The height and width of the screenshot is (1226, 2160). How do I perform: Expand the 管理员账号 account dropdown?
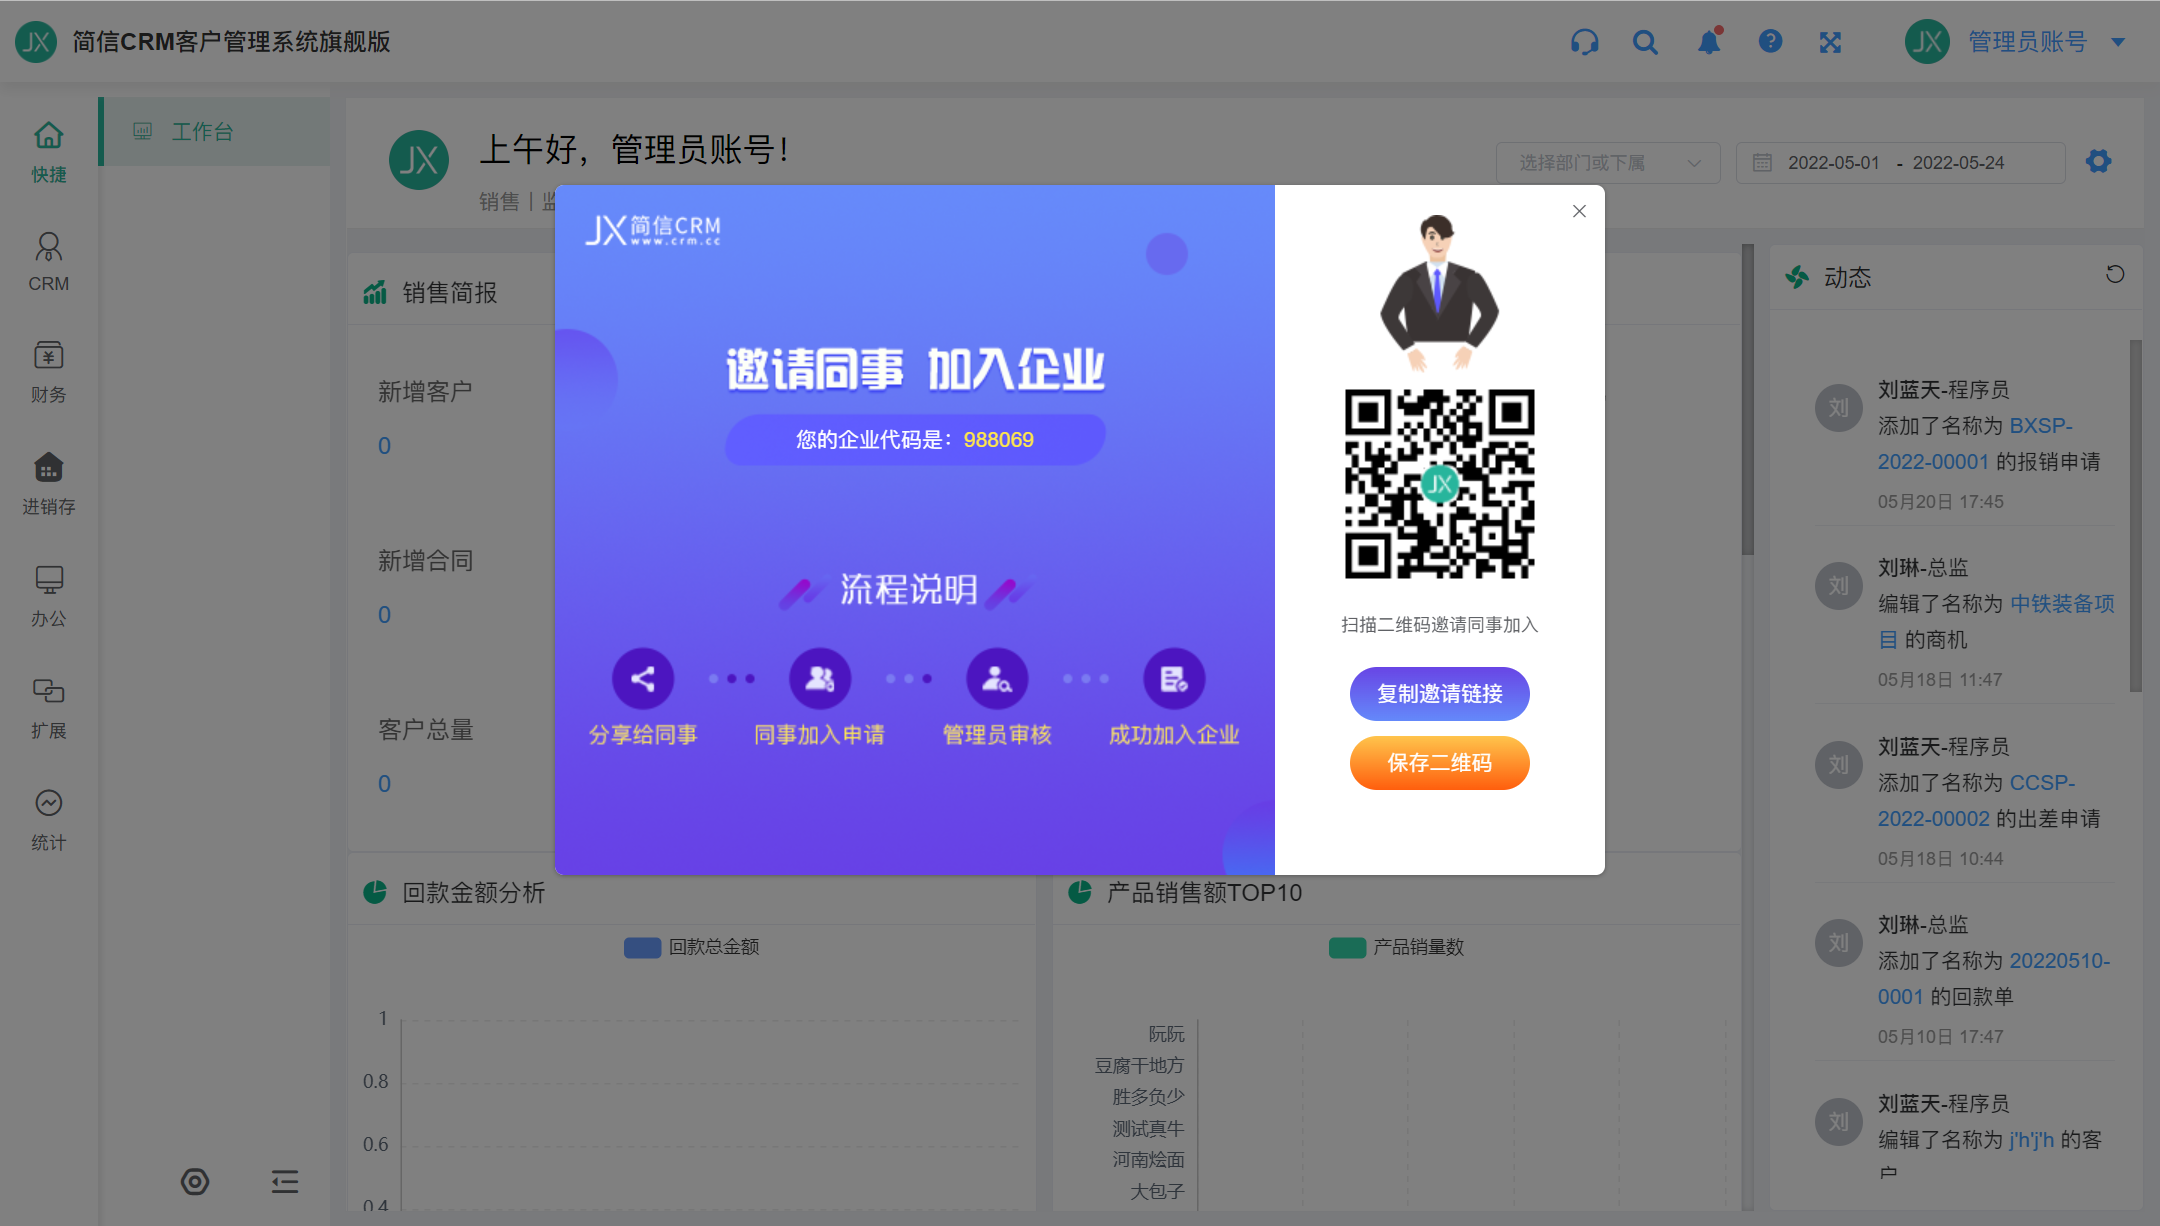click(x=2118, y=42)
